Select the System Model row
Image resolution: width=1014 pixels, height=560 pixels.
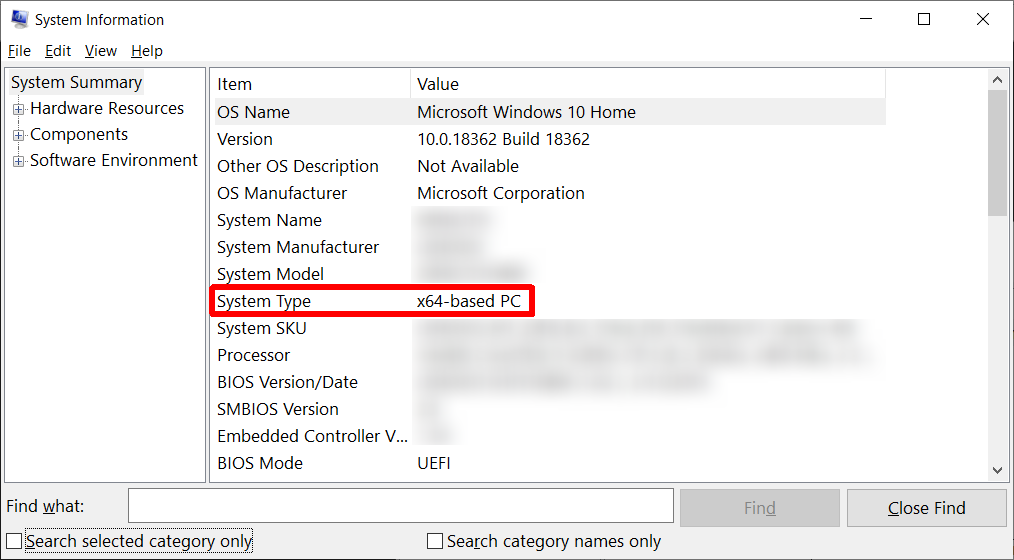pos(550,274)
